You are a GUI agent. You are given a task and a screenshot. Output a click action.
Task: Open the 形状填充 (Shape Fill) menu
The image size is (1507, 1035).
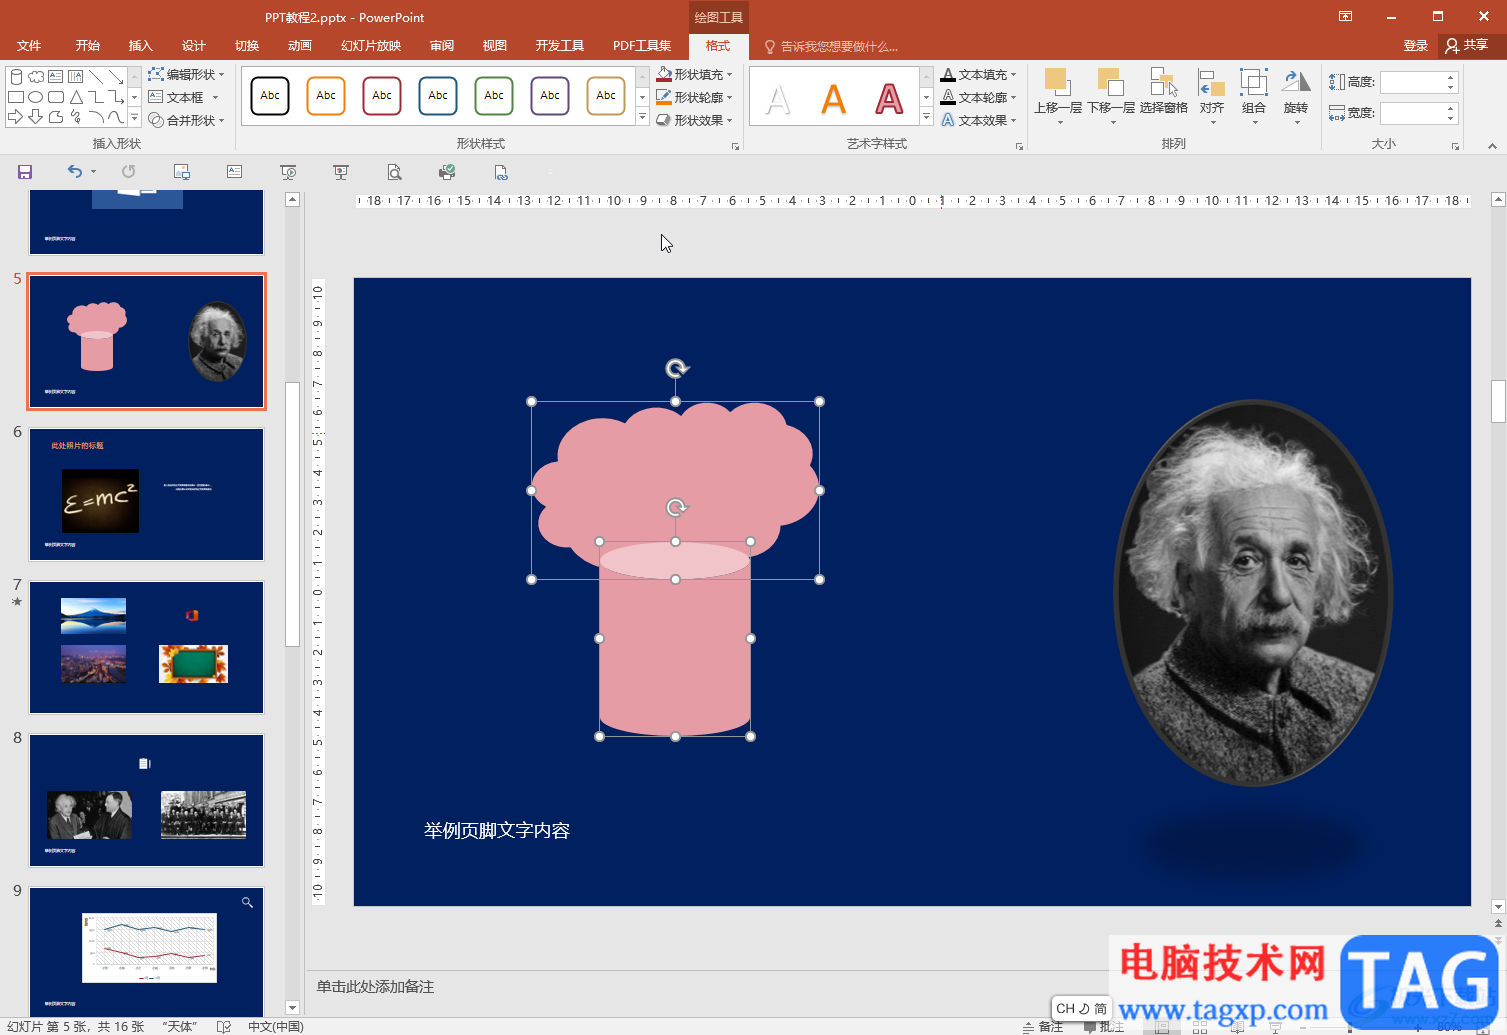click(x=694, y=74)
